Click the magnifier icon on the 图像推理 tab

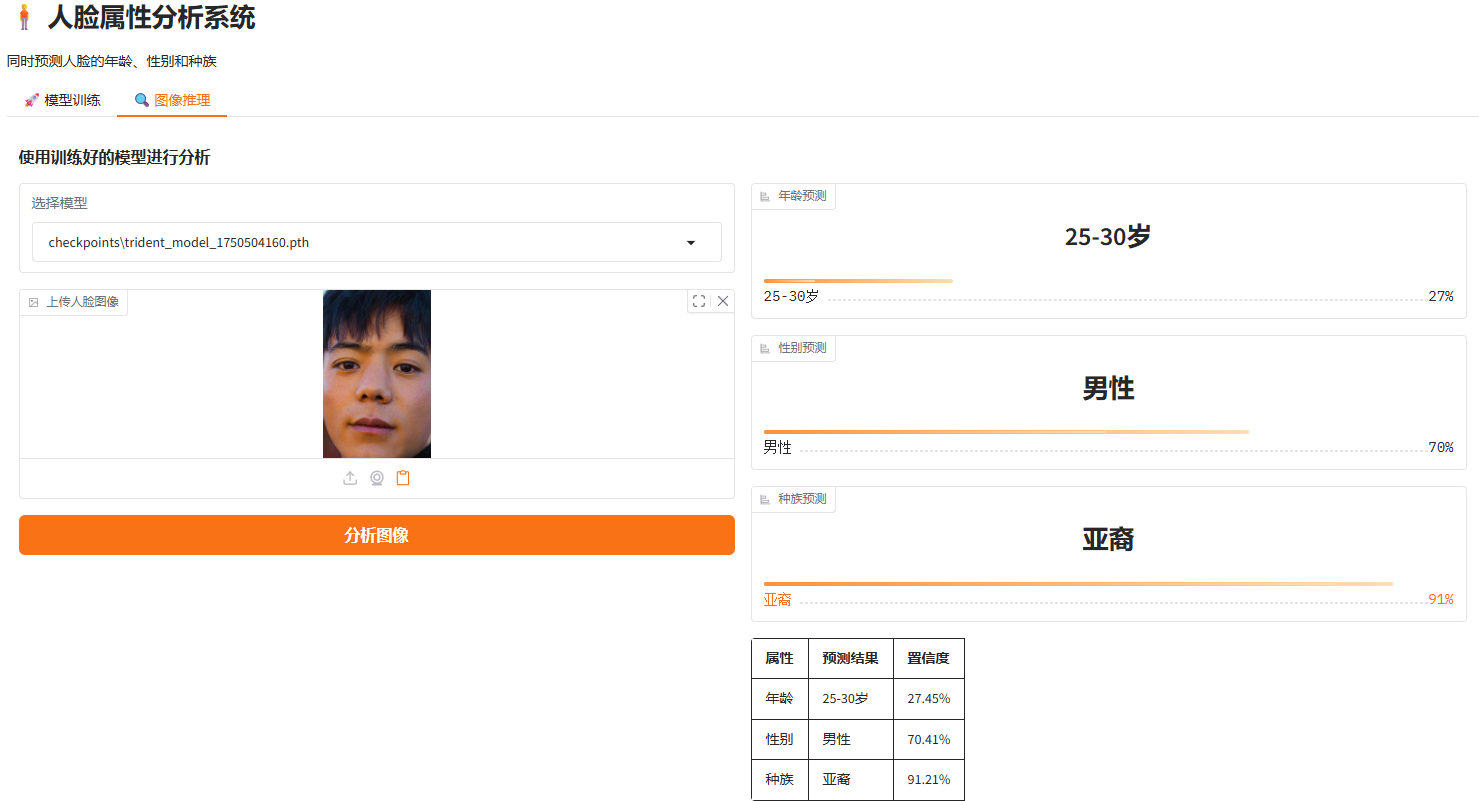pos(139,100)
